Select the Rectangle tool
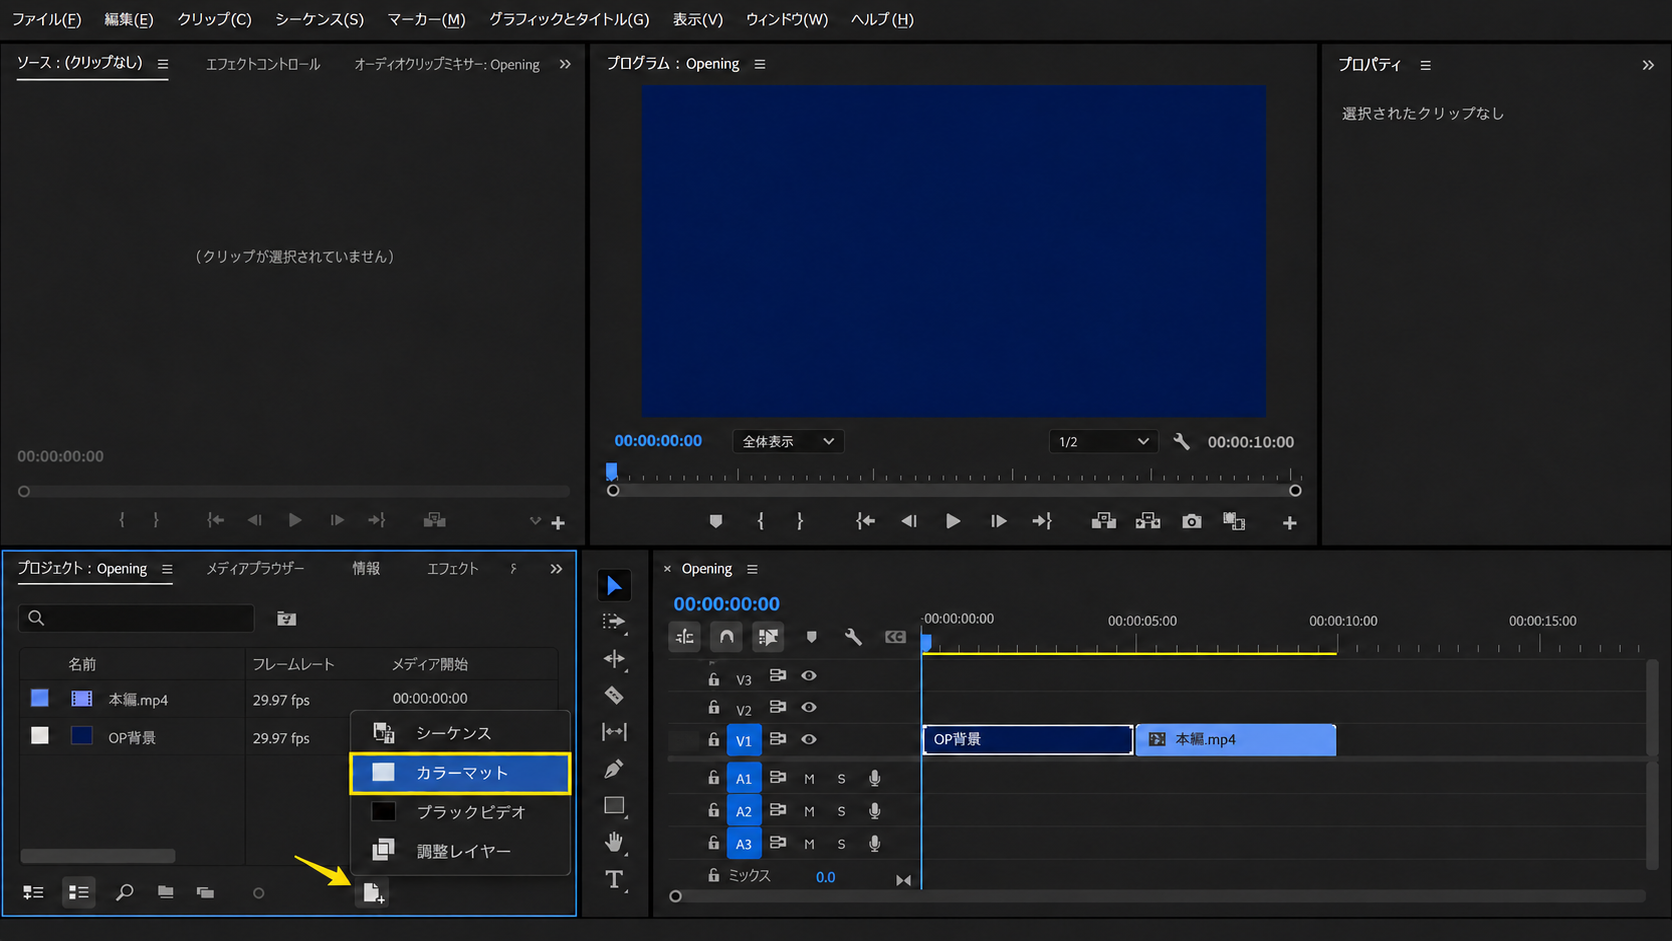 pyautogui.click(x=614, y=806)
